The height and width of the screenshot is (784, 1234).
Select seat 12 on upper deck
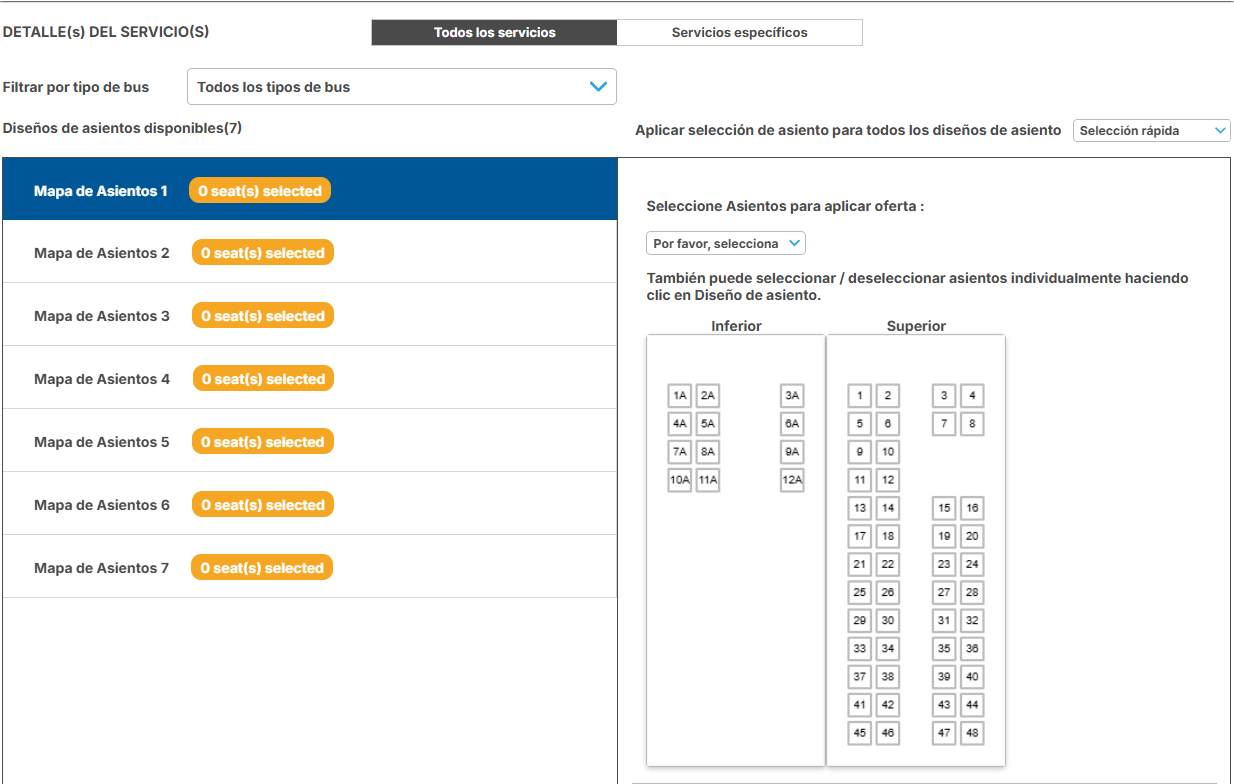tap(888, 480)
